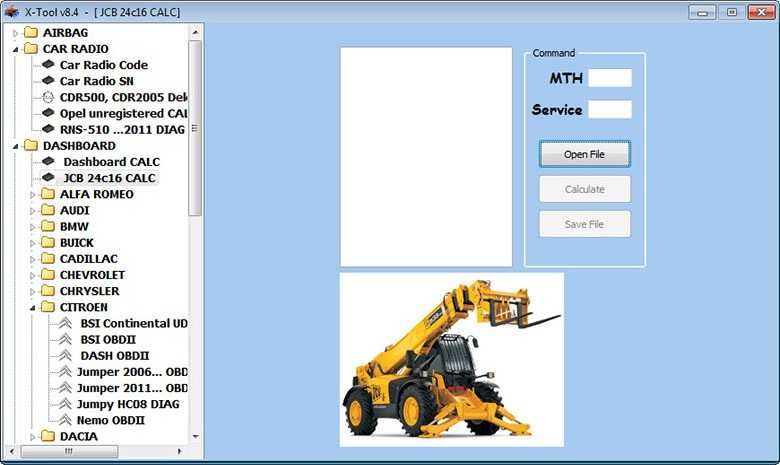Click the Jumper 2006 Citroen logo icon
780x465 pixels.
65,372
